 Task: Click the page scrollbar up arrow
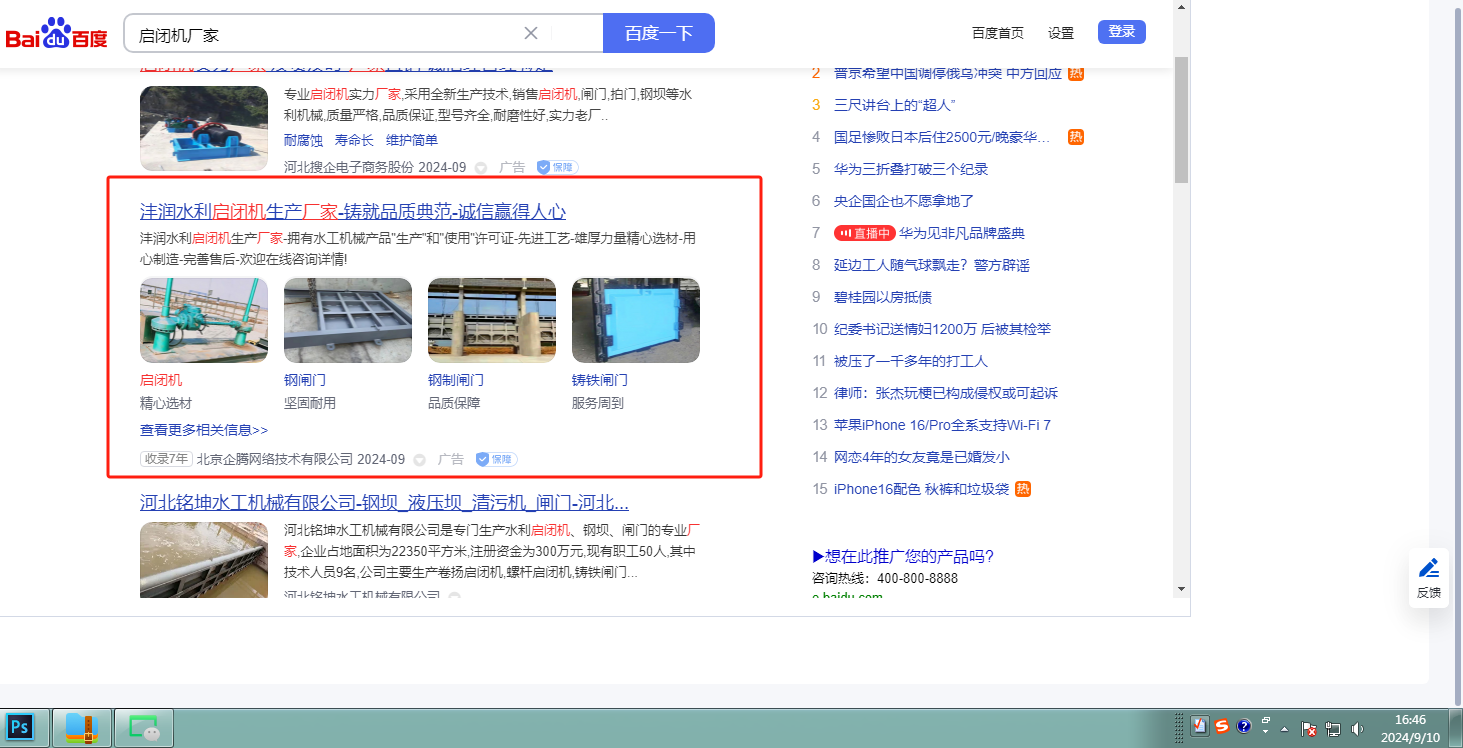tap(1181, 8)
